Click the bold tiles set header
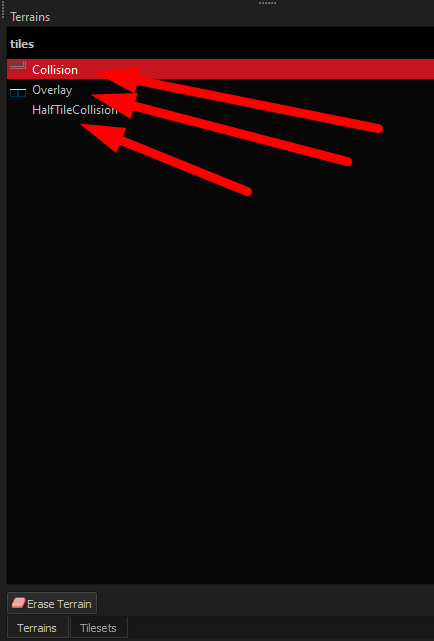The height and width of the screenshot is (641, 434). click(x=22, y=44)
